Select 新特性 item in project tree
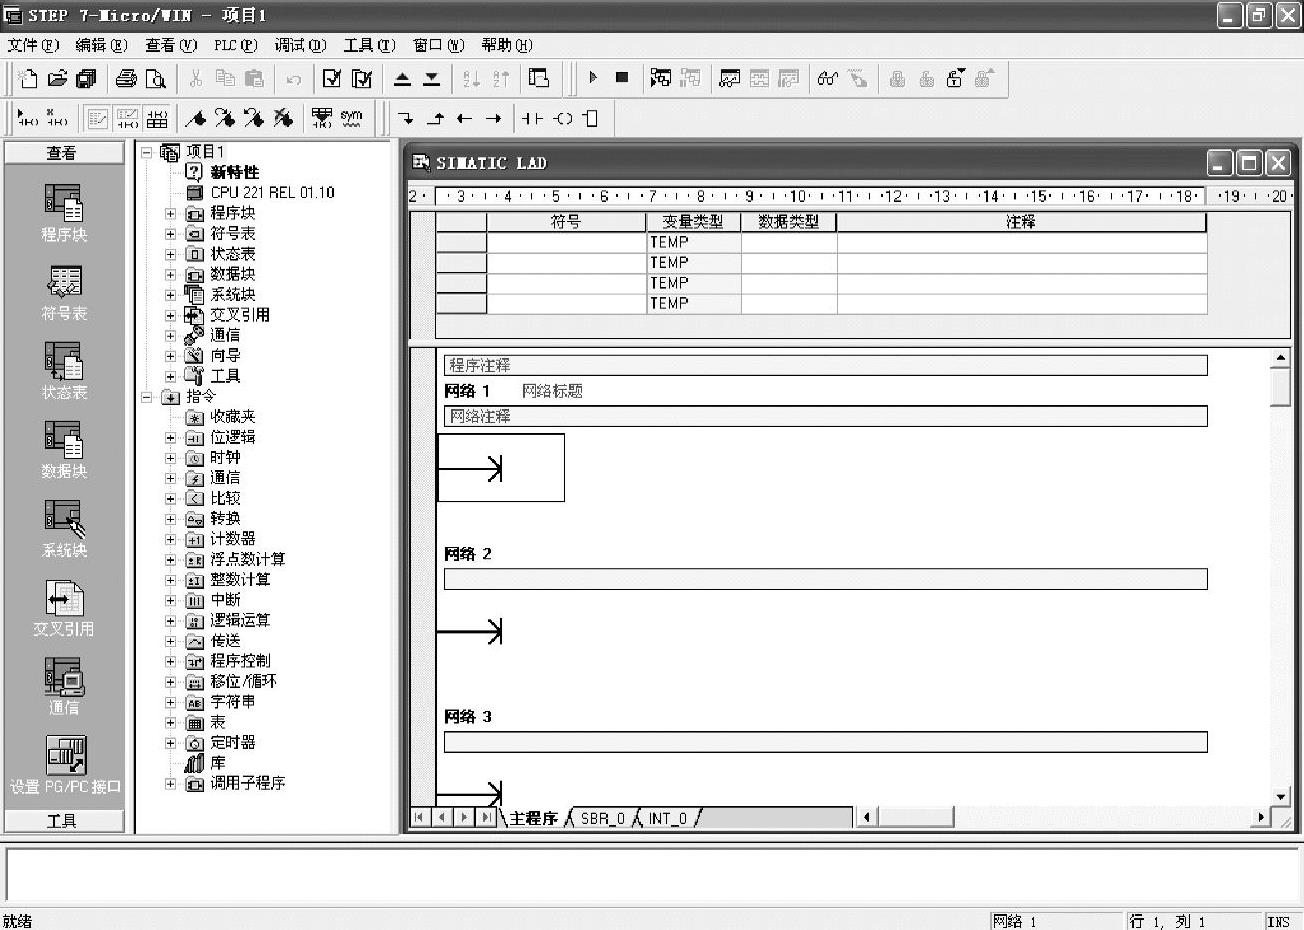 [234, 172]
